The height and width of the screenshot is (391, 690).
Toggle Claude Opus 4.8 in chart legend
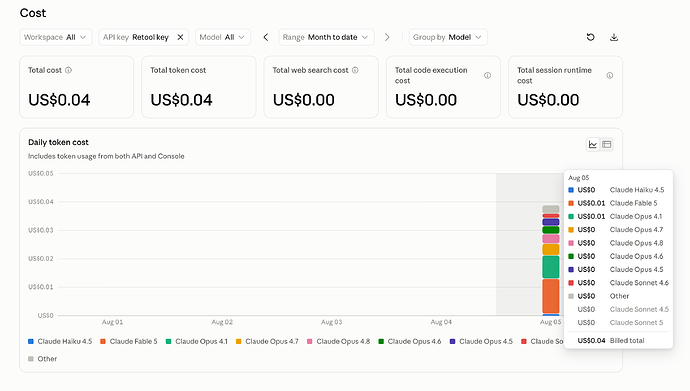[338, 341]
